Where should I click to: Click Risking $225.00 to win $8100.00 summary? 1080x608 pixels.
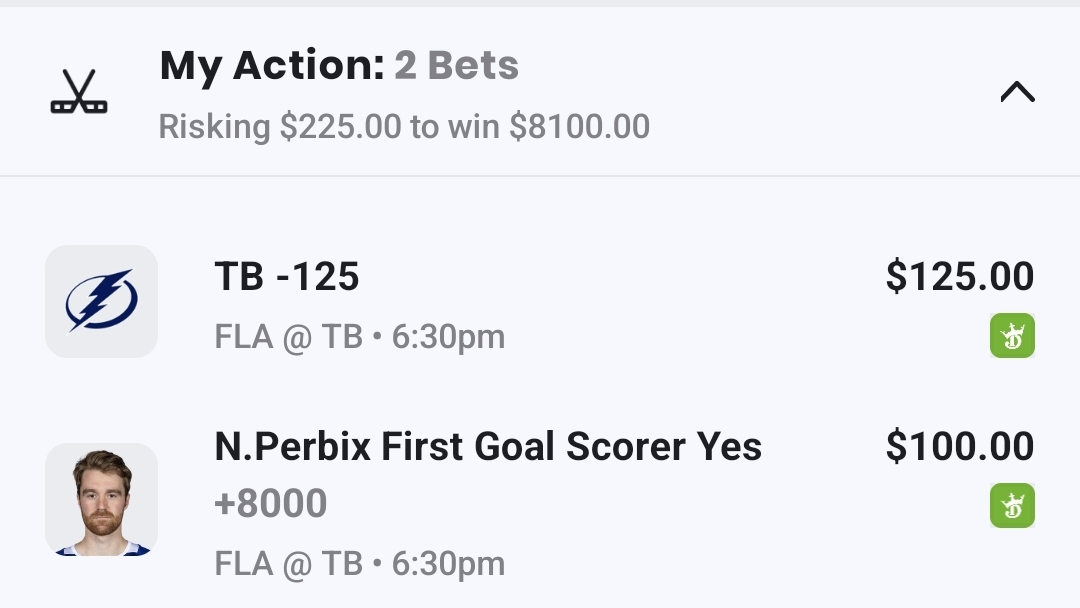(x=404, y=127)
